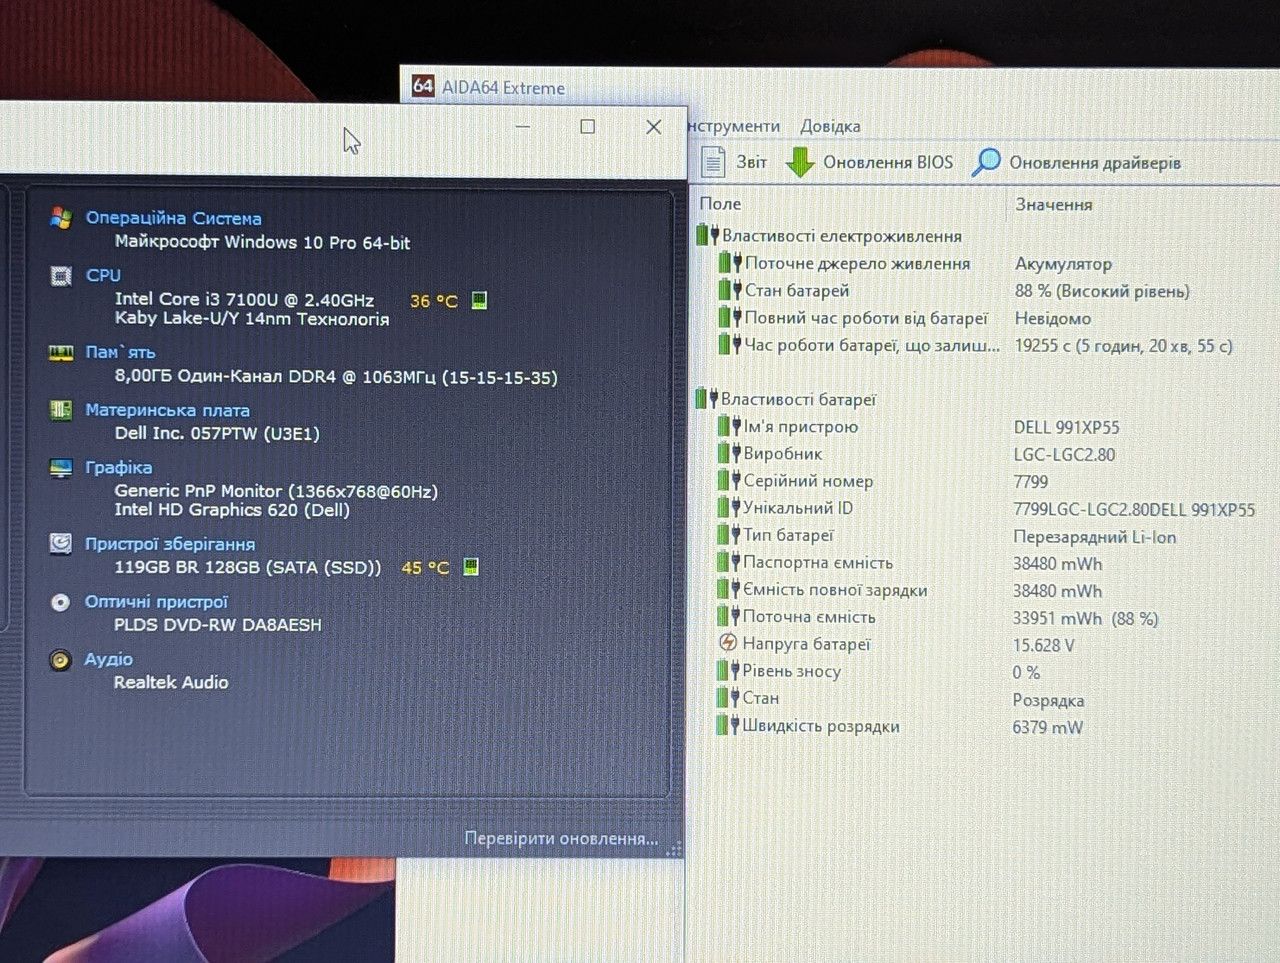Click the battery icon beside Властивості батареї

click(x=707, y=399)
